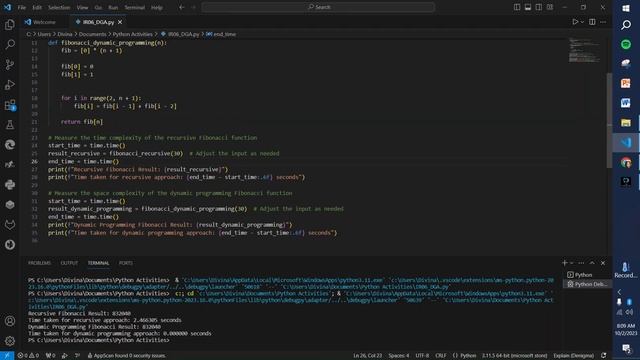Split the editor to the right
640x360 pixels.
click(x=592, y=22)
